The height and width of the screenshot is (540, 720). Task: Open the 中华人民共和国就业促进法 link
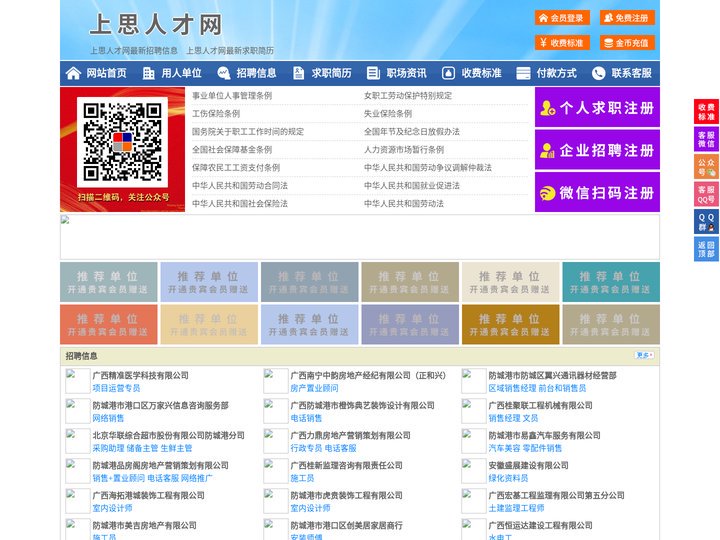(x=412, y=186)
